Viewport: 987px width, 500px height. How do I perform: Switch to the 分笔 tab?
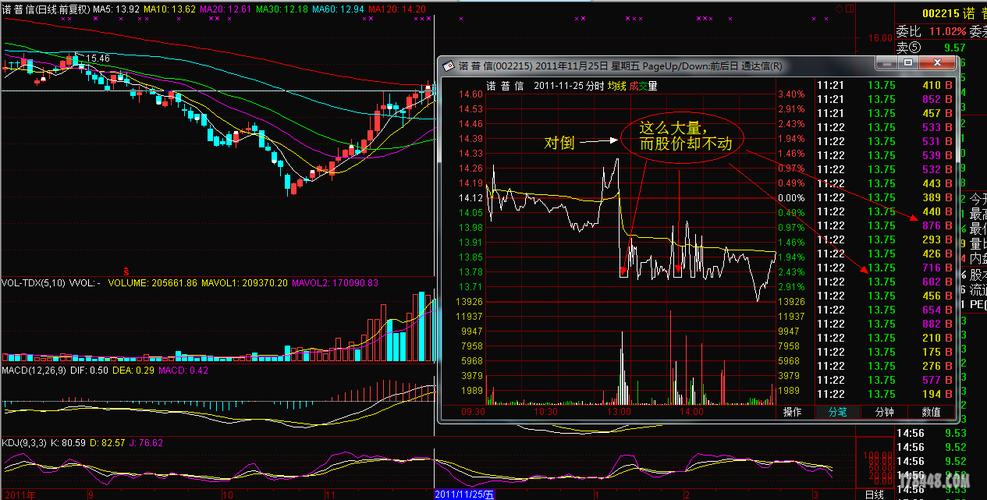[837, 412]
